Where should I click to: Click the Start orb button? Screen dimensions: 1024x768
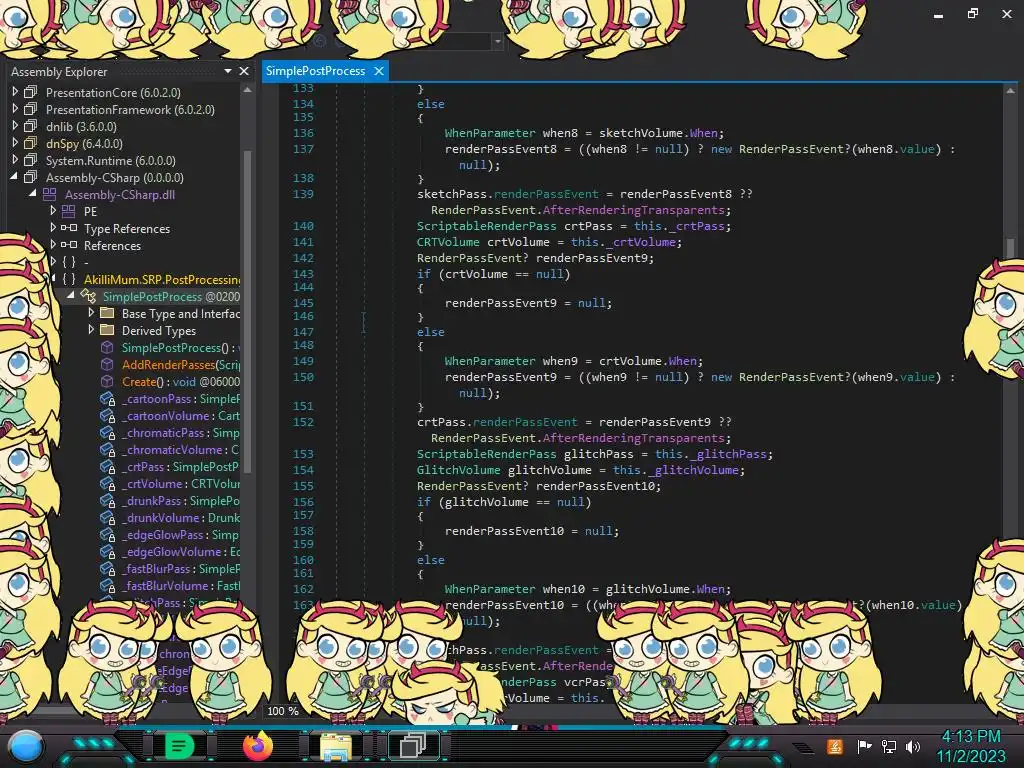[25, 747]
